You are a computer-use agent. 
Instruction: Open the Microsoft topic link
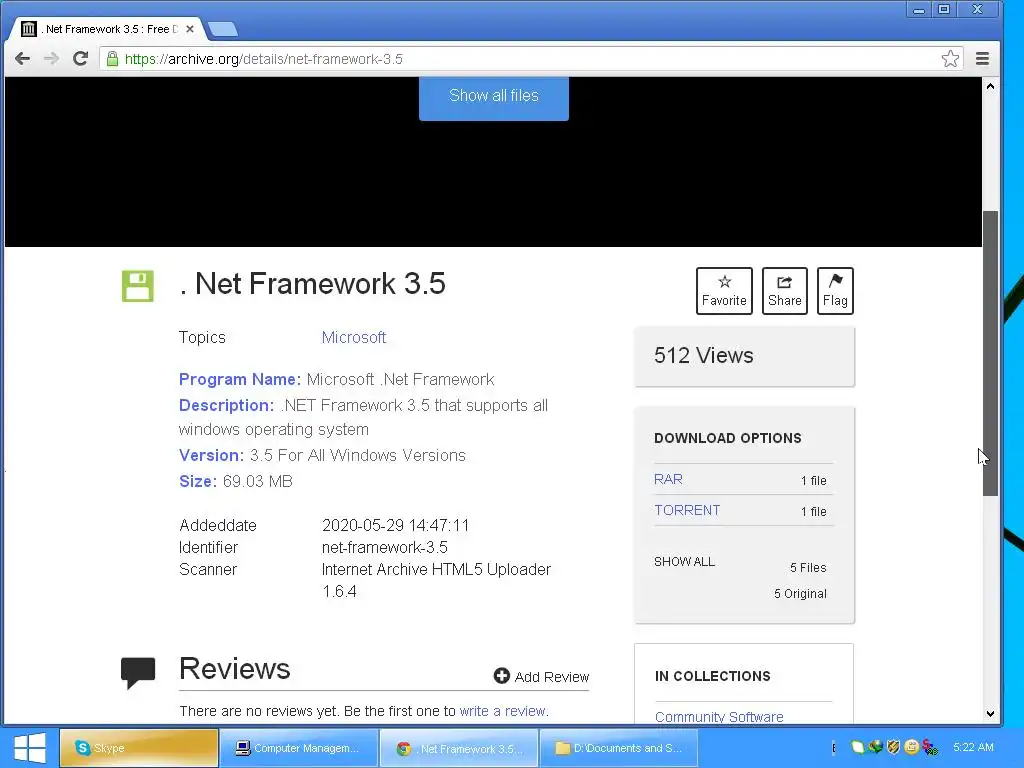(x=353, y=338)
